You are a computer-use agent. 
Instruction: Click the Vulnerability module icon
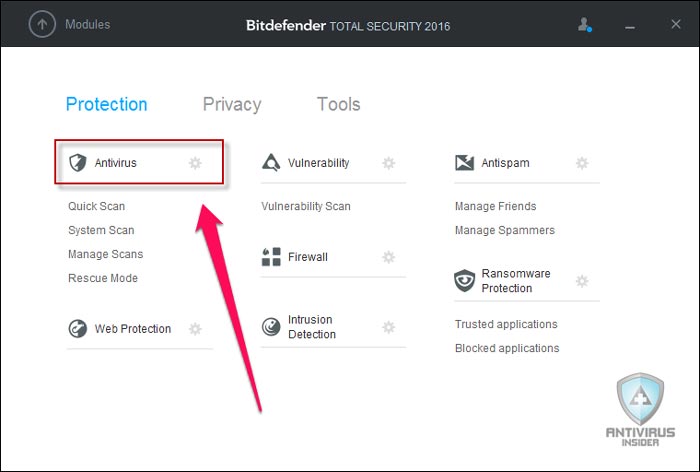point(271,163)
